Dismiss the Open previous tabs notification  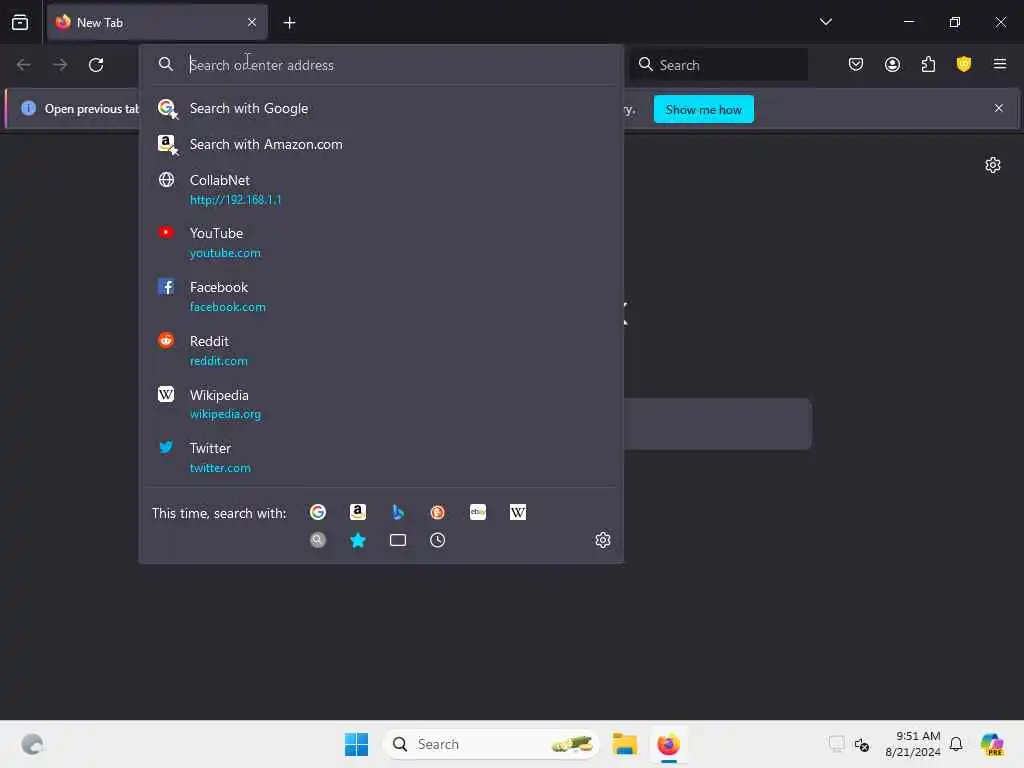(x=999, y=108)
